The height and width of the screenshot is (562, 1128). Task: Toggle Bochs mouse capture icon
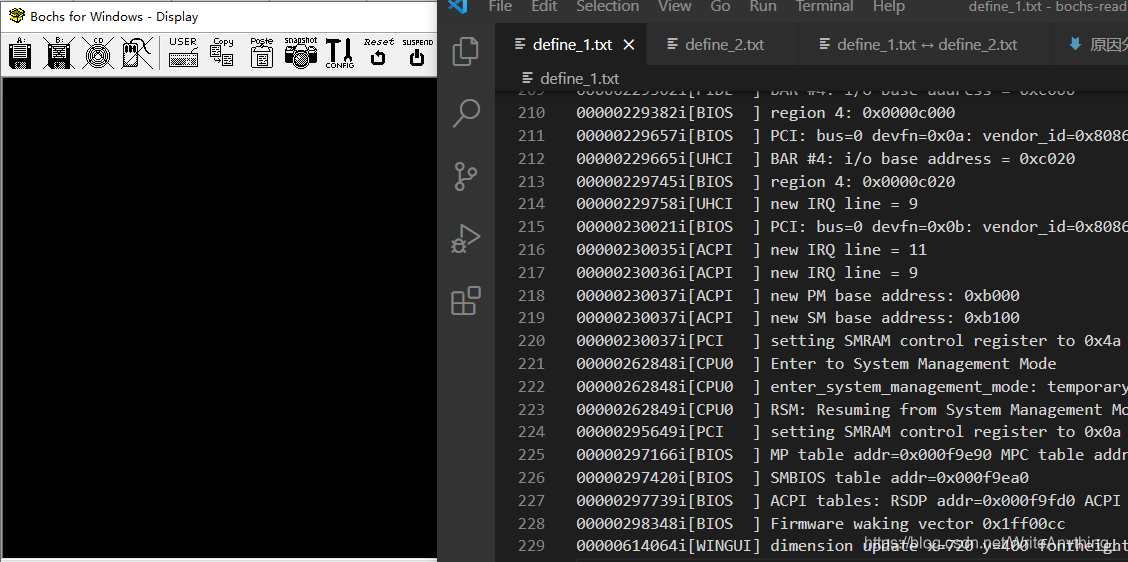[136, 53]
